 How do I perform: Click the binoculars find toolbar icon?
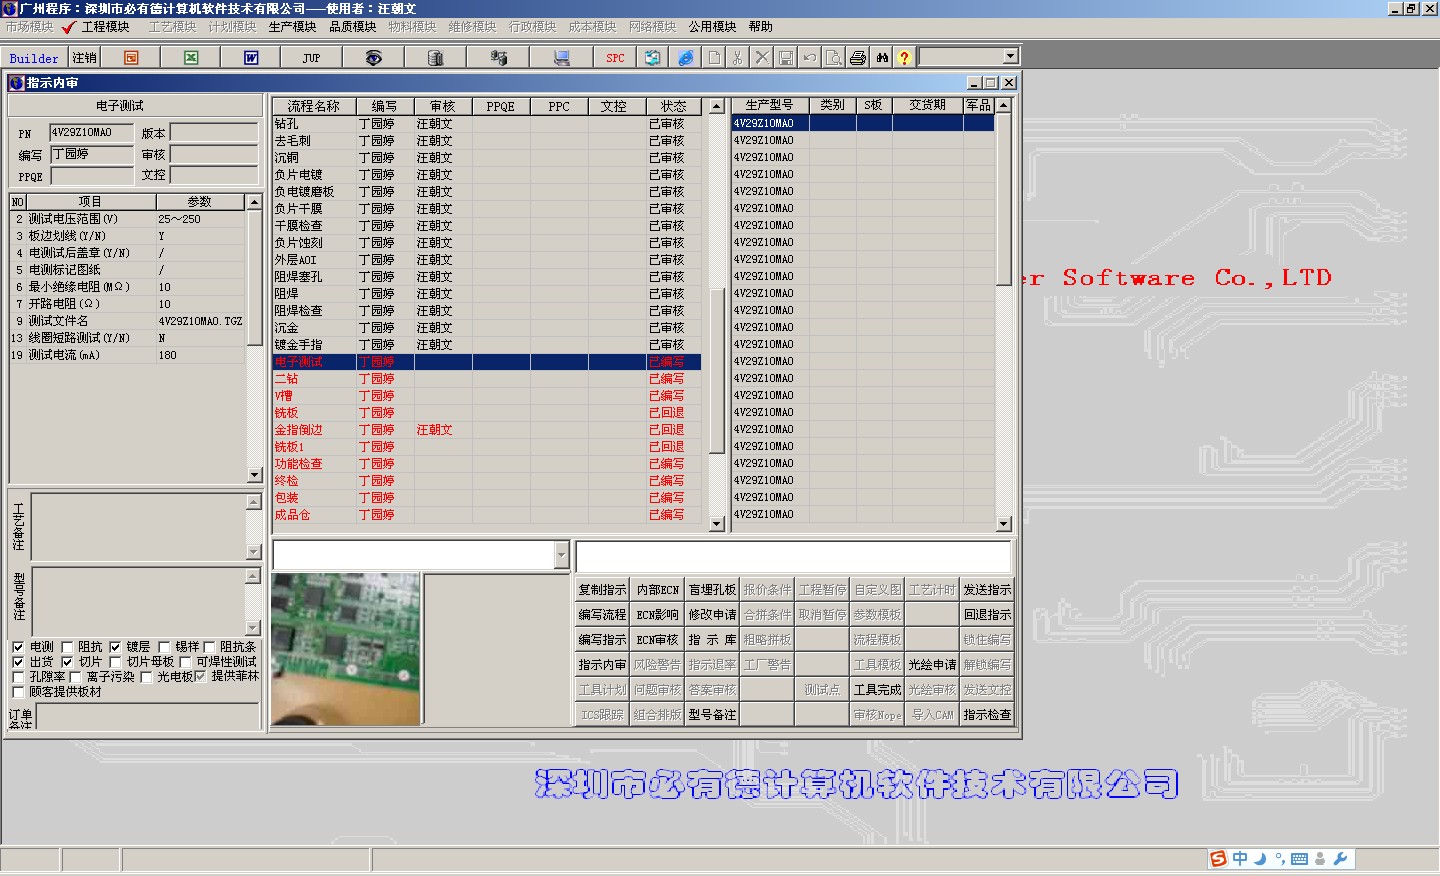pyautogui.click(x=882, y=58)
